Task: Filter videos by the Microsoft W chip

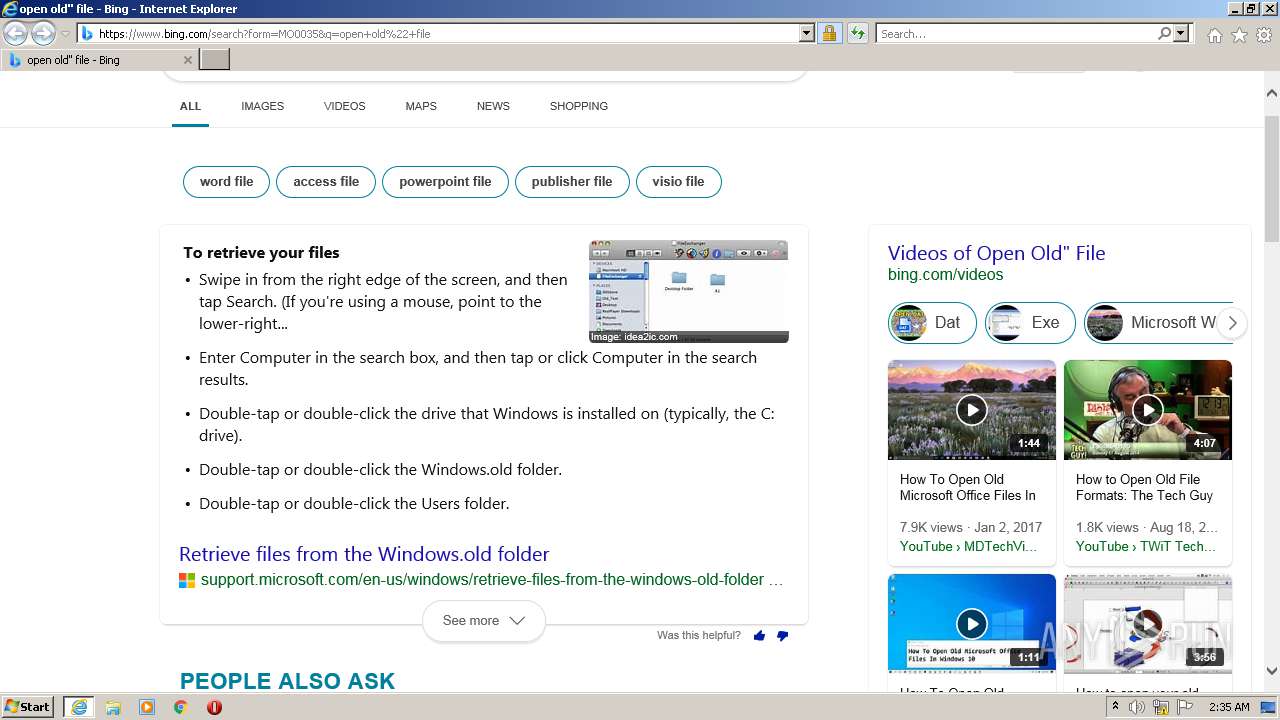Action: tap(1156, 323)
